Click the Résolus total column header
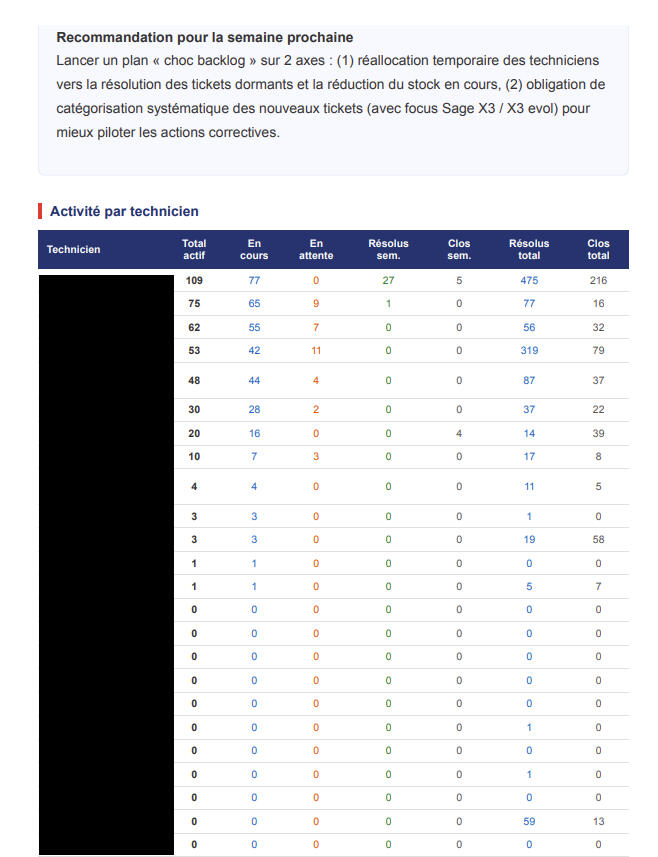The height and width of the screenshot is (857, 658). click(x=529, y=249)
